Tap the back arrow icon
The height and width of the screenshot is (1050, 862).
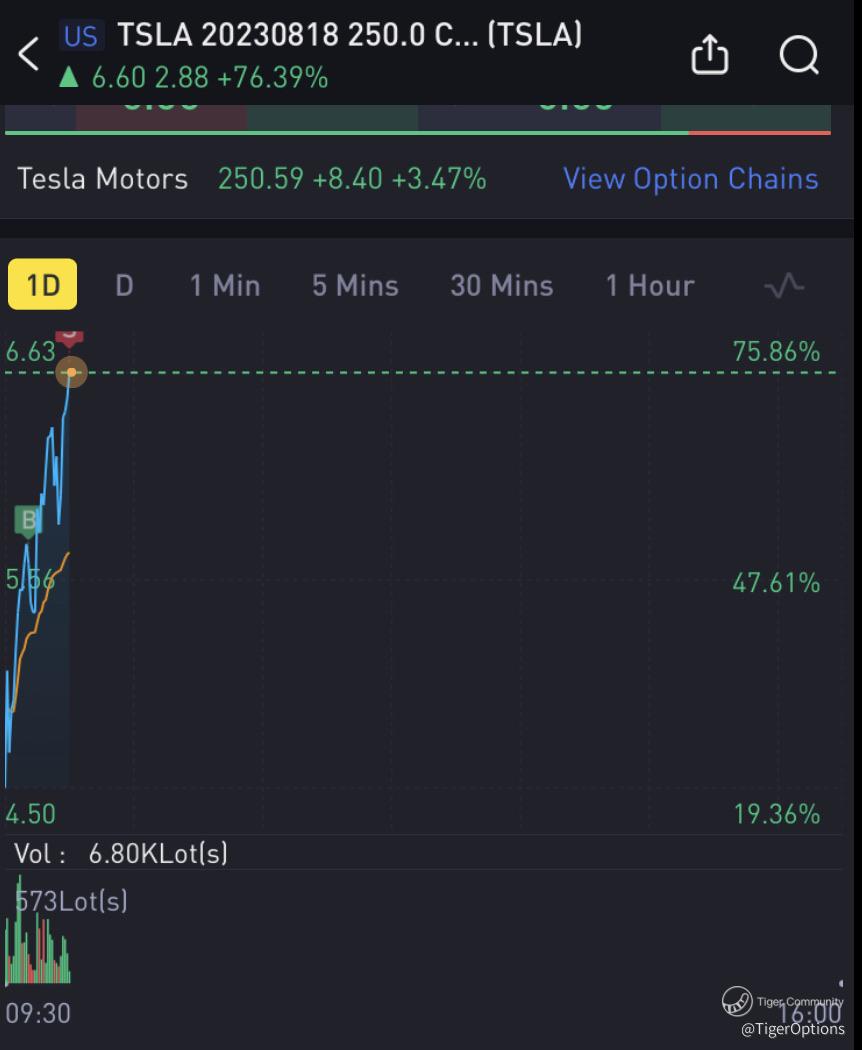(29, 54)
